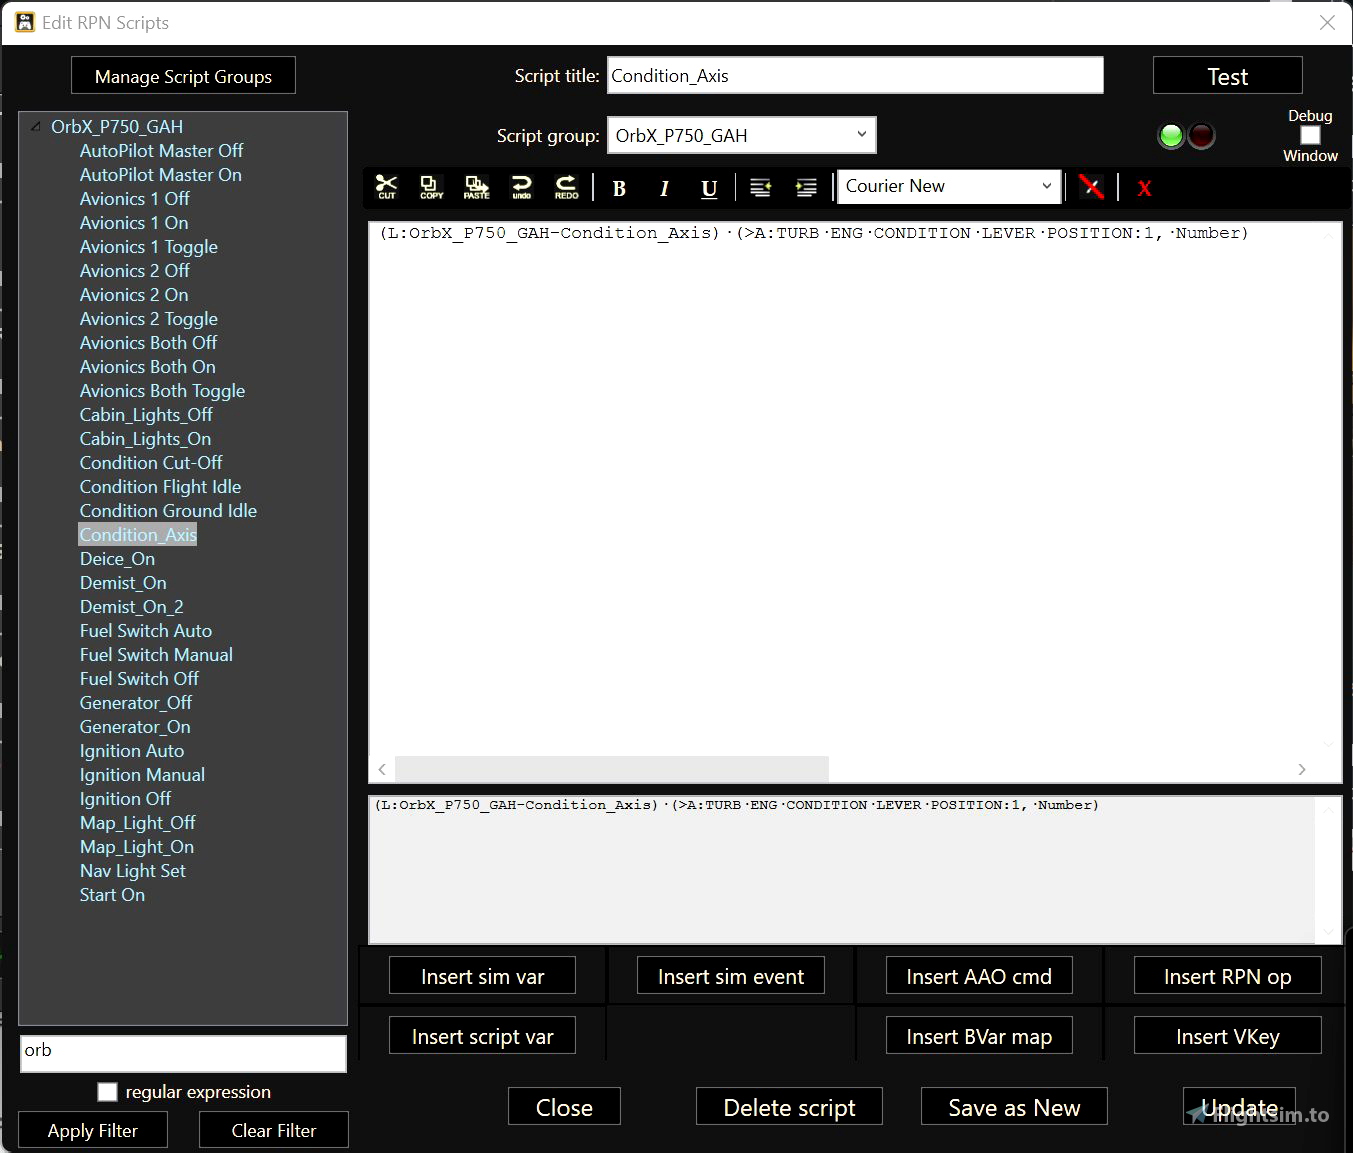
Task: Undo the last edit
Action: [521, 187]
